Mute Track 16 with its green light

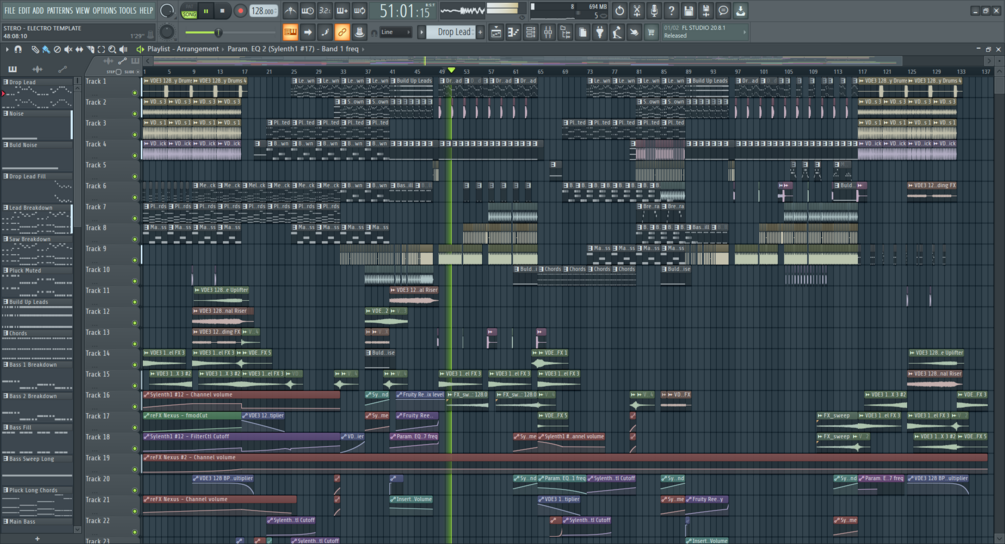135,407
